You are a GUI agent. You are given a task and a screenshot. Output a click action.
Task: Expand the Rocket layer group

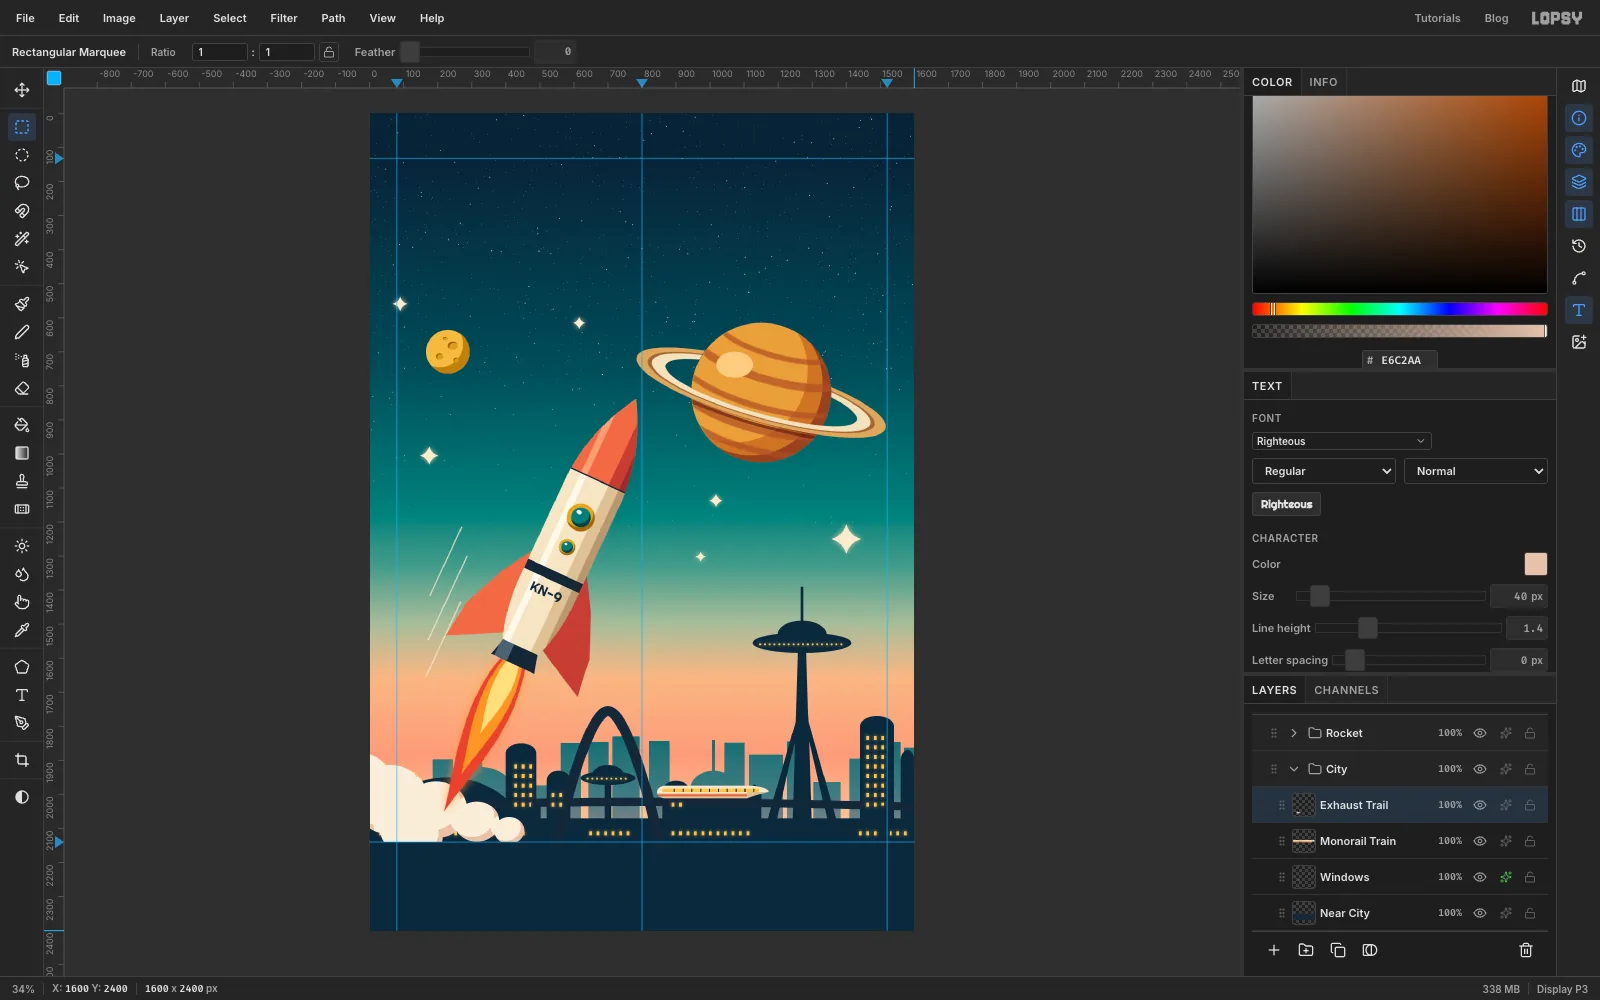click(1294, 733)
